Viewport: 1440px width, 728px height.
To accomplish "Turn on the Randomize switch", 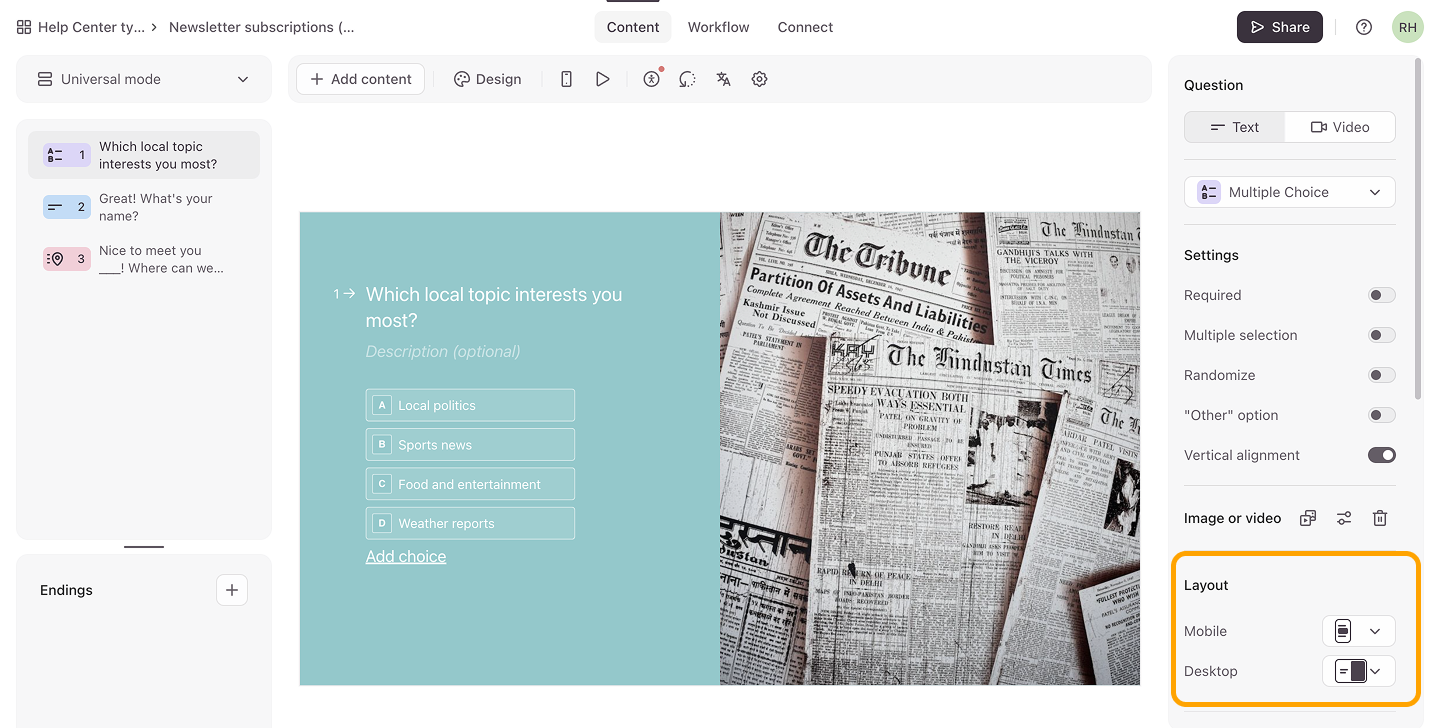I will 1382,375.
